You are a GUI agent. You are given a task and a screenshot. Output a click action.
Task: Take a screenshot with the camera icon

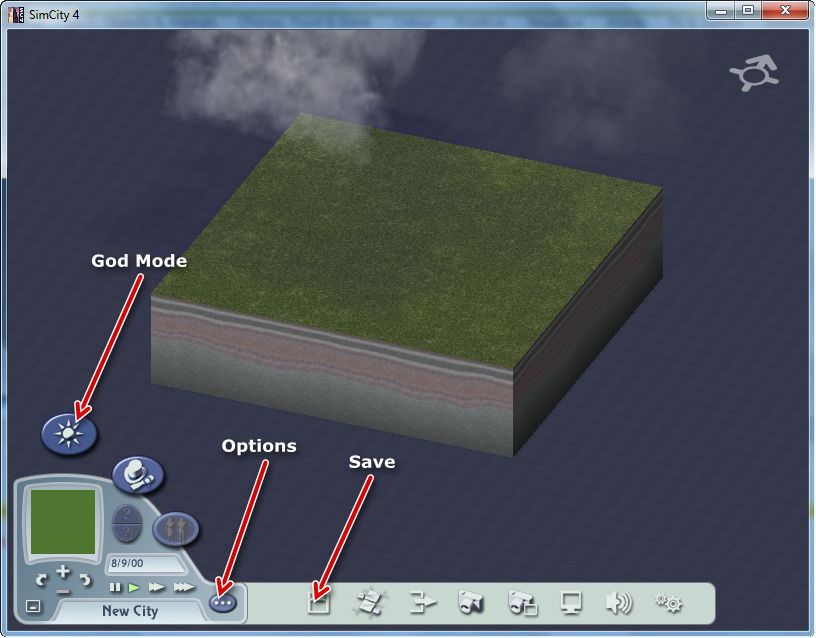click(470, 603)
